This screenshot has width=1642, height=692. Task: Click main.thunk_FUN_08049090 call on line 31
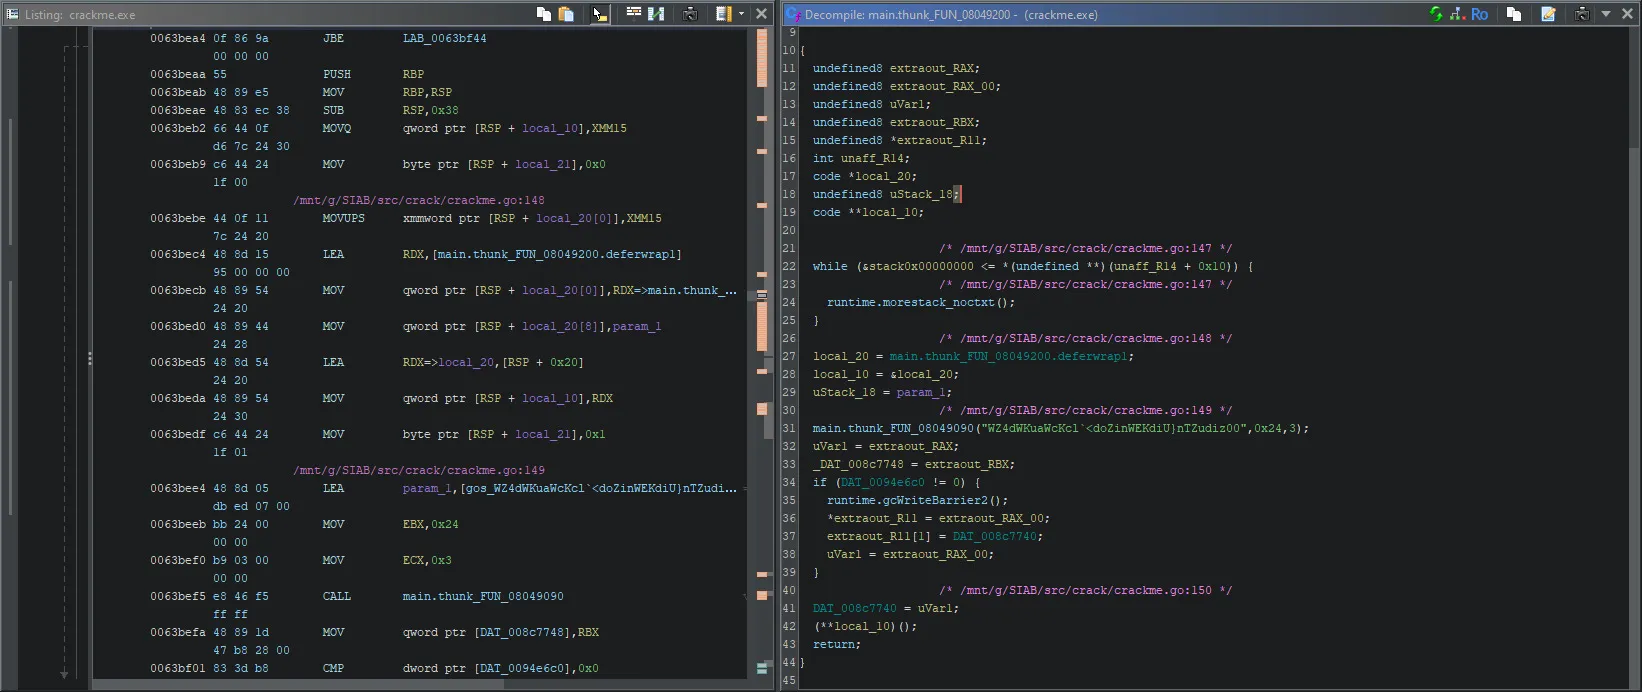click(x=893, y=428)
